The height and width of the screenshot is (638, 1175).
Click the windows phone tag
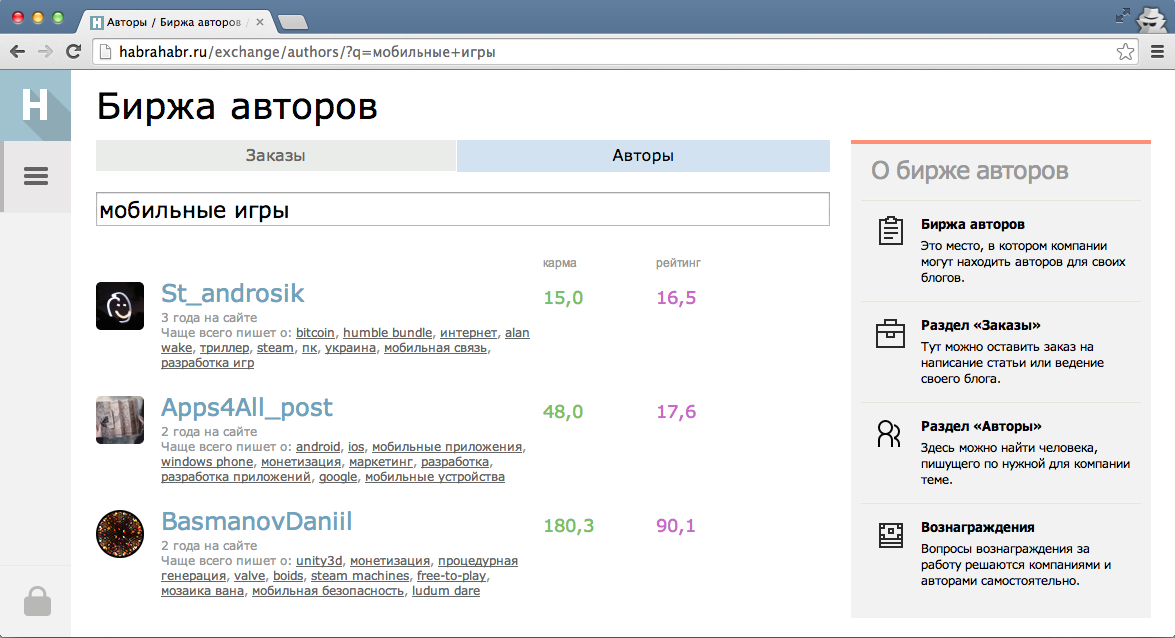coord(207,462)
